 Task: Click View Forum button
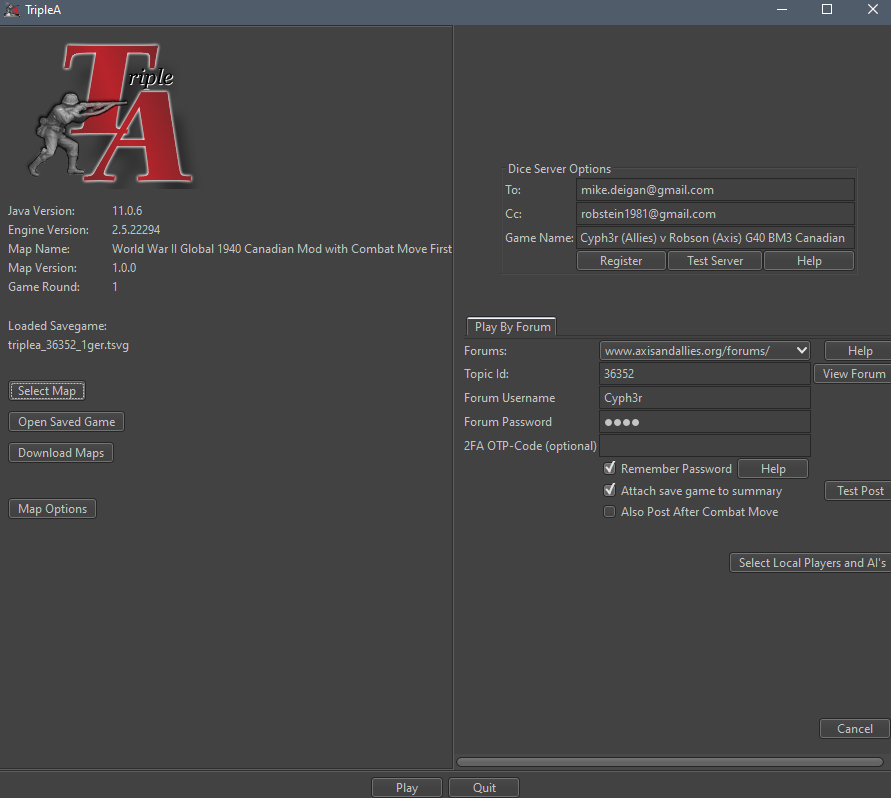click(853, 374)
